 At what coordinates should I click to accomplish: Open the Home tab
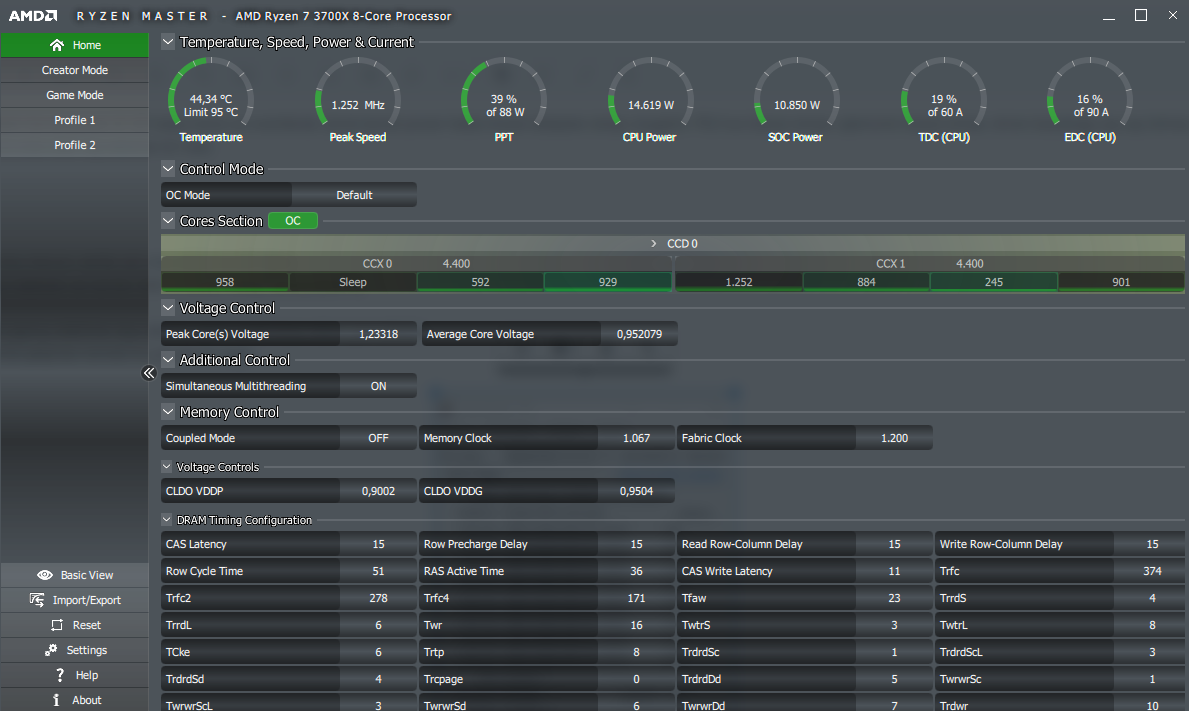[x=74, y=45]
